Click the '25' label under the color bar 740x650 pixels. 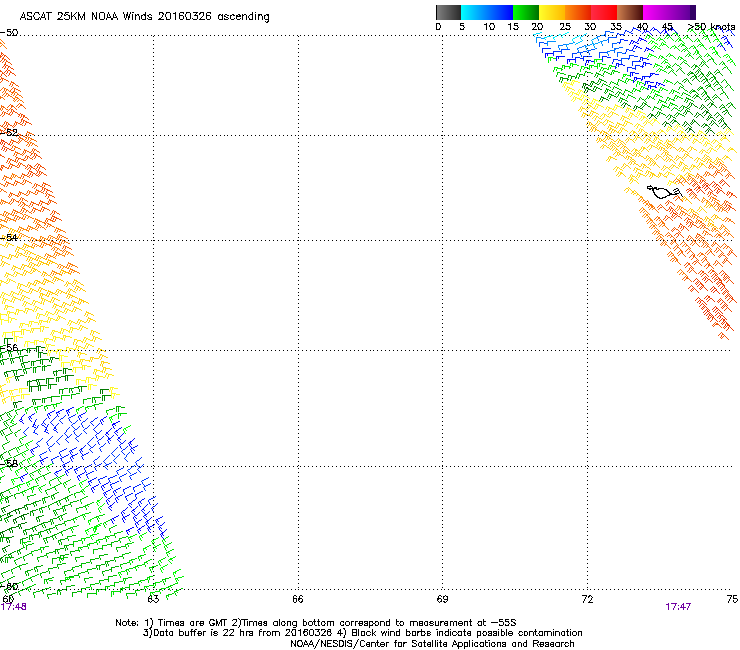click(565, 27)
